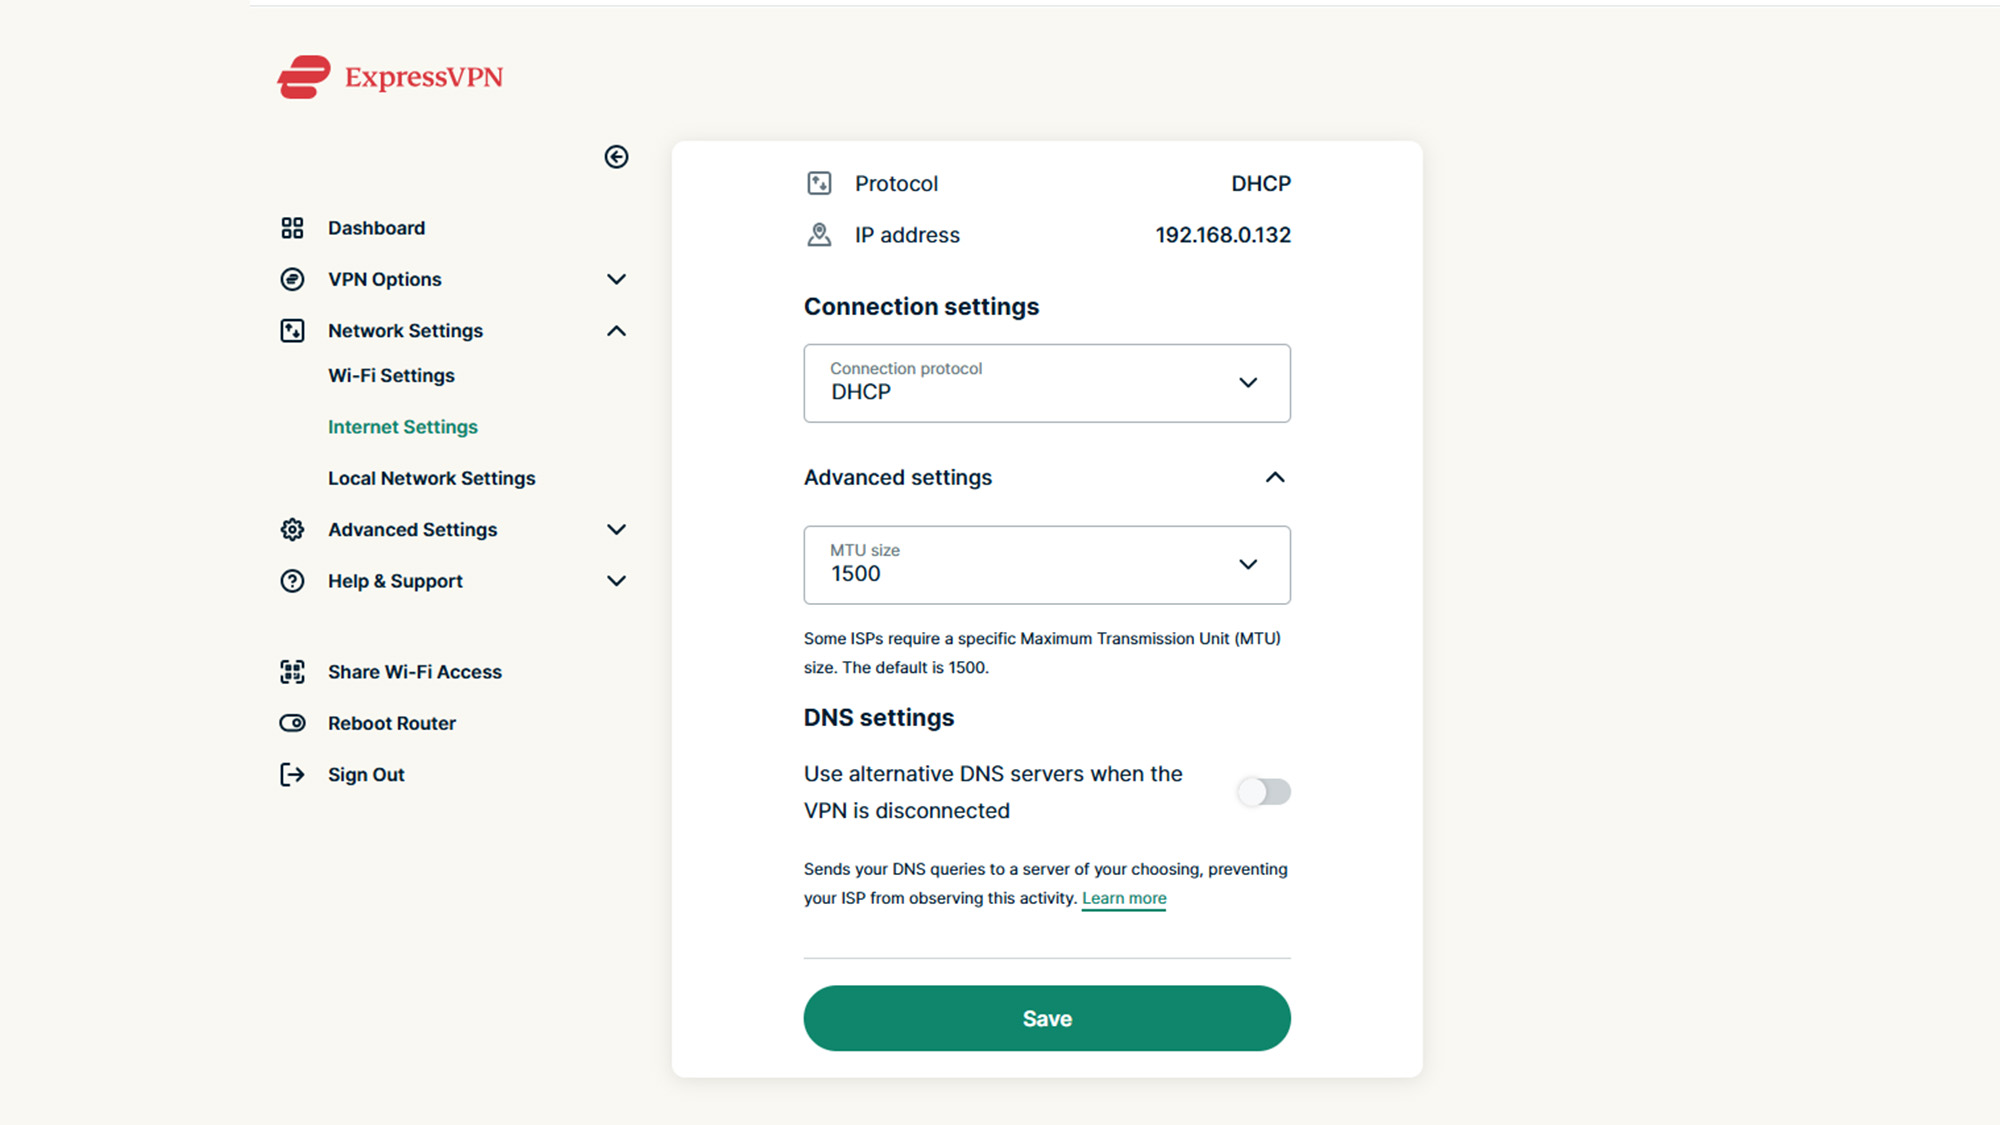Open Wi-Fi Settings in the sidebar
Screen dimensions: 2000x1125
point(391,376)
